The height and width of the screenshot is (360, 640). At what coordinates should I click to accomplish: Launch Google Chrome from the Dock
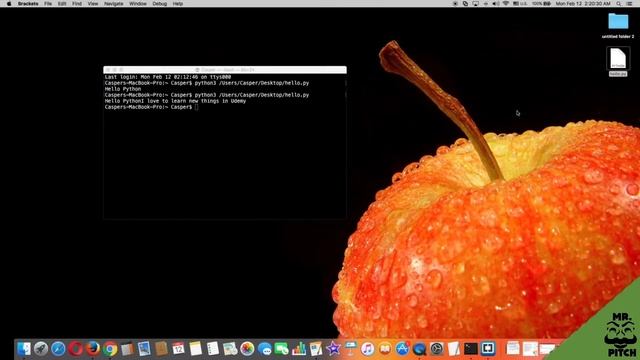[x=110, y=349]
